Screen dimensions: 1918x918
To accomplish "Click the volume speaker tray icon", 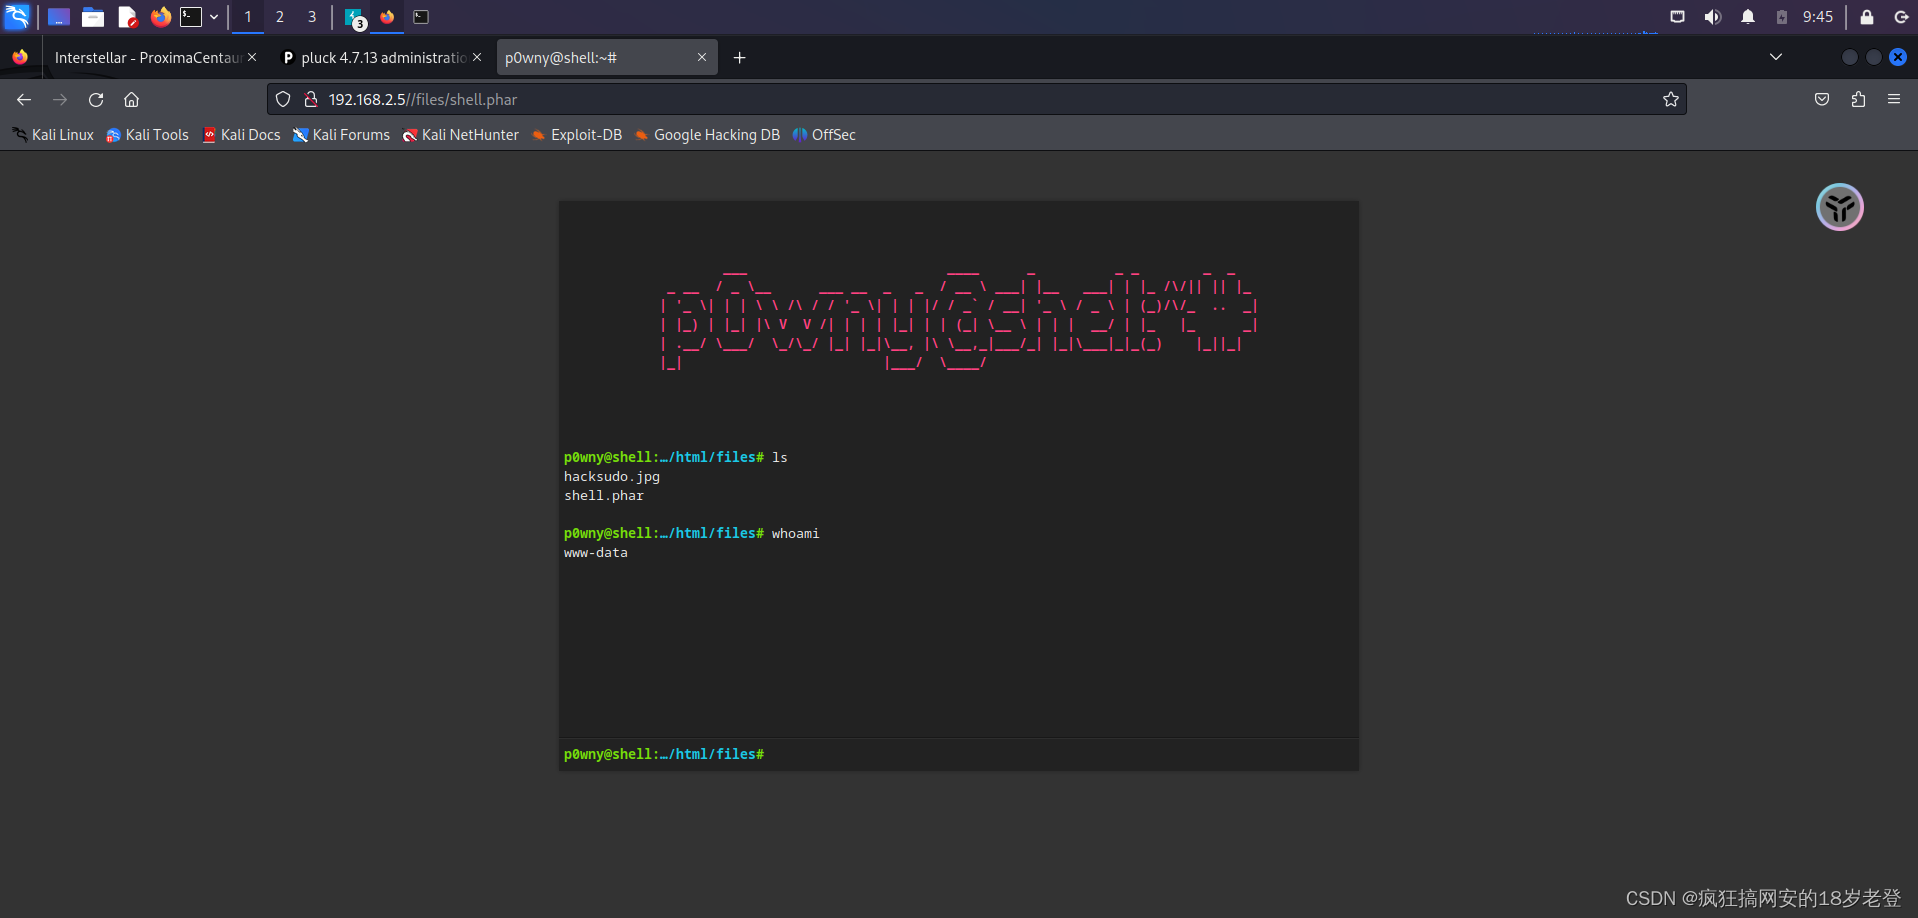I will pos(1713,17).
